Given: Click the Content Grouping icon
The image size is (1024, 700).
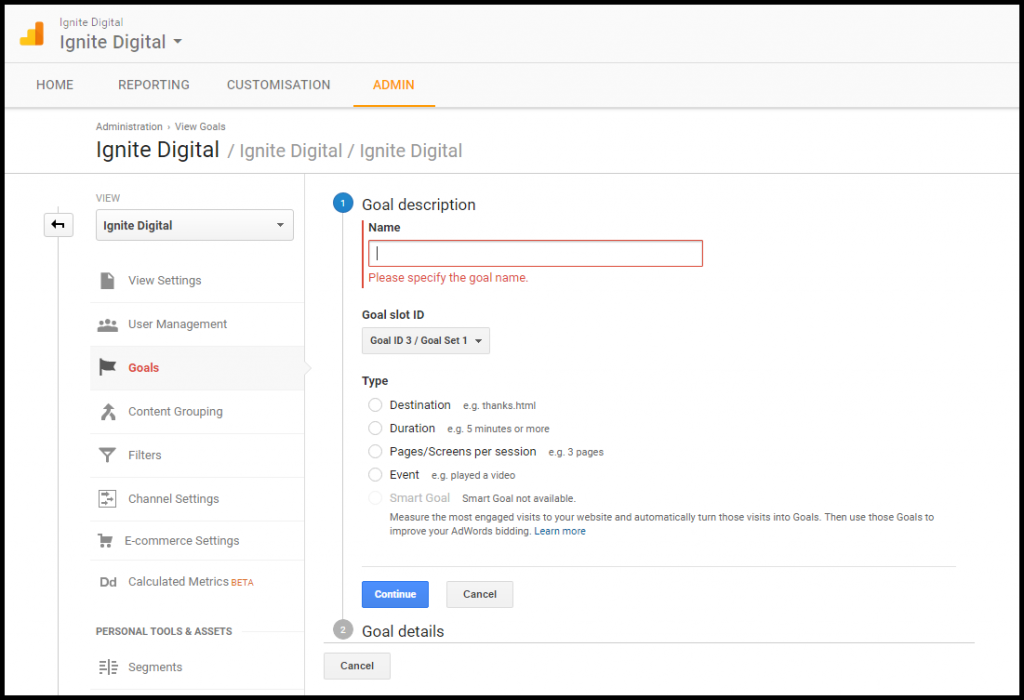Looking at the screenshot, I should point(107,411).
